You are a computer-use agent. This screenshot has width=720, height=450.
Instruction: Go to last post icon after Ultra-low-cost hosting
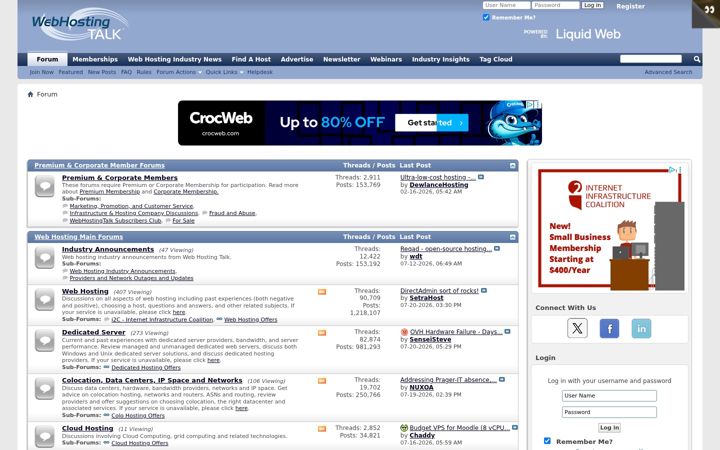point(481,177)
